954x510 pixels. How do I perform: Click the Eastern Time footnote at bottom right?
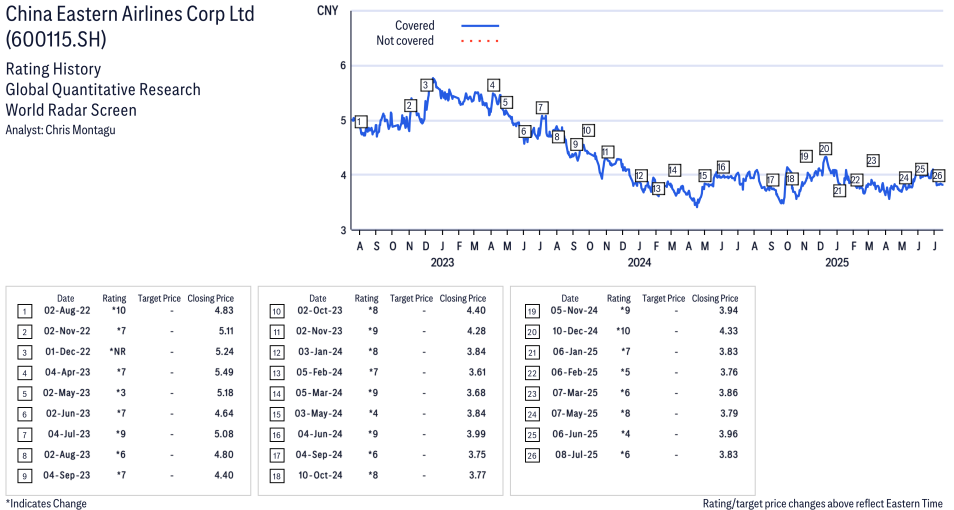[x=823, y=504]
